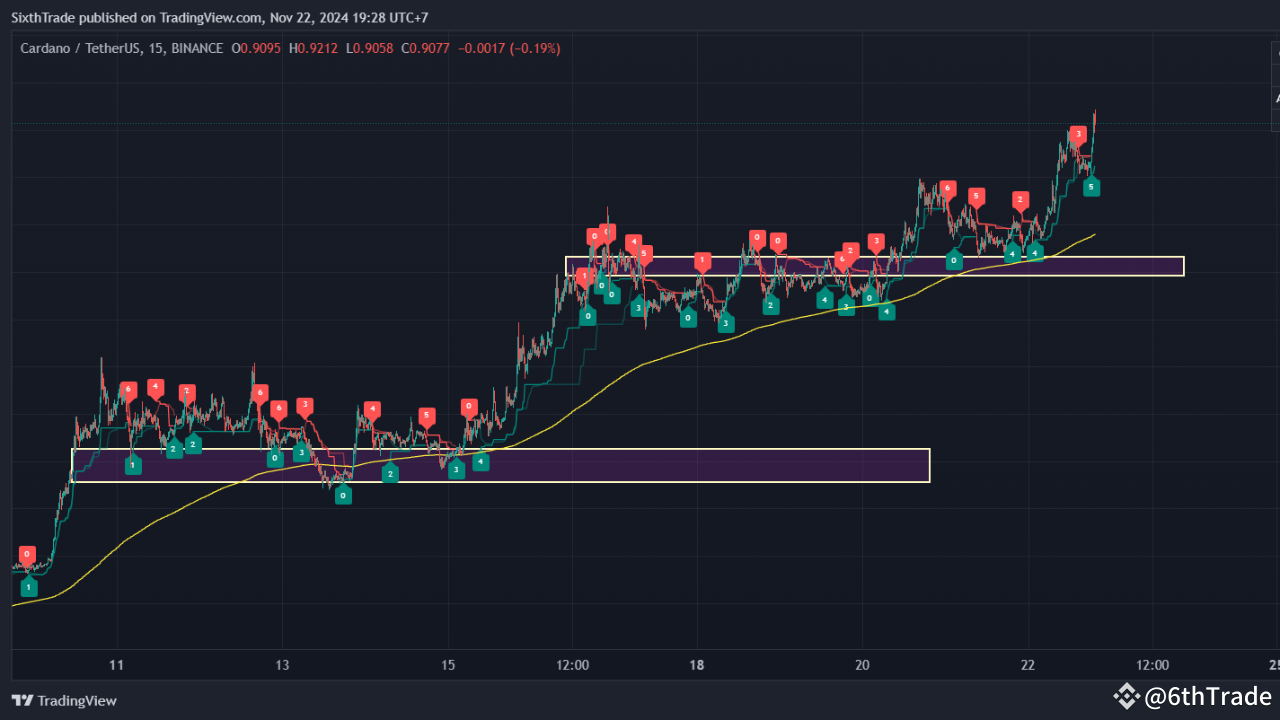Click the red sell marker labeled 6 near the top
Viewport: 1280px width, 720px height.
946,186
